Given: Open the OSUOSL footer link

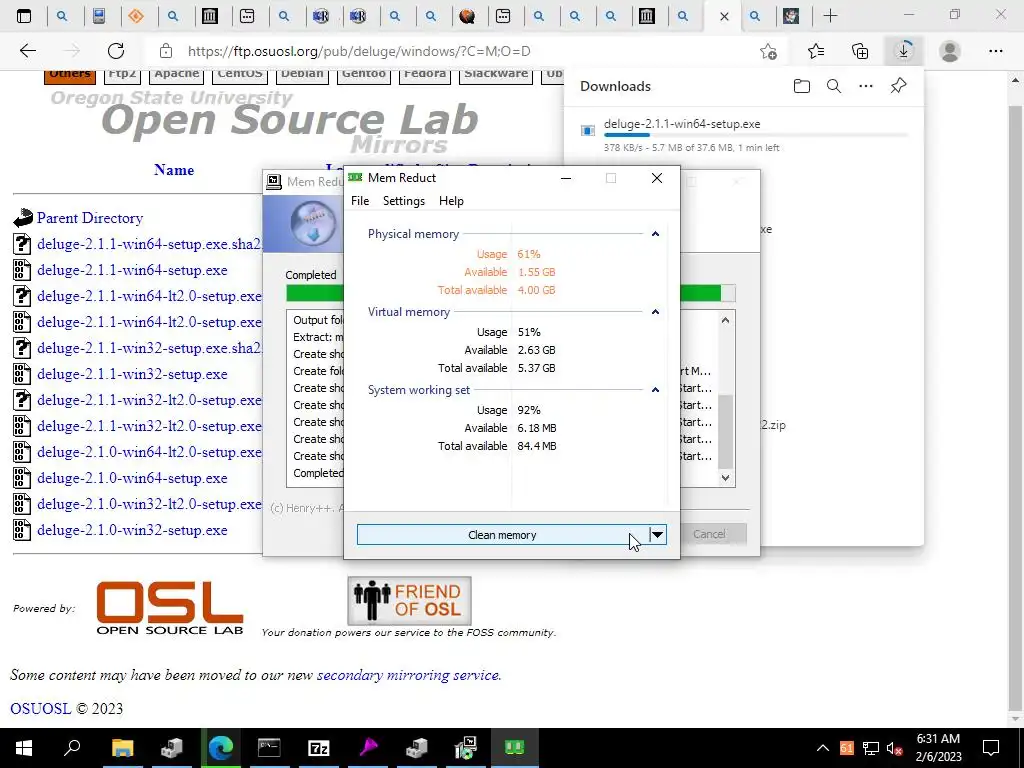Looking at the screenshot, I should click(40, 709).
